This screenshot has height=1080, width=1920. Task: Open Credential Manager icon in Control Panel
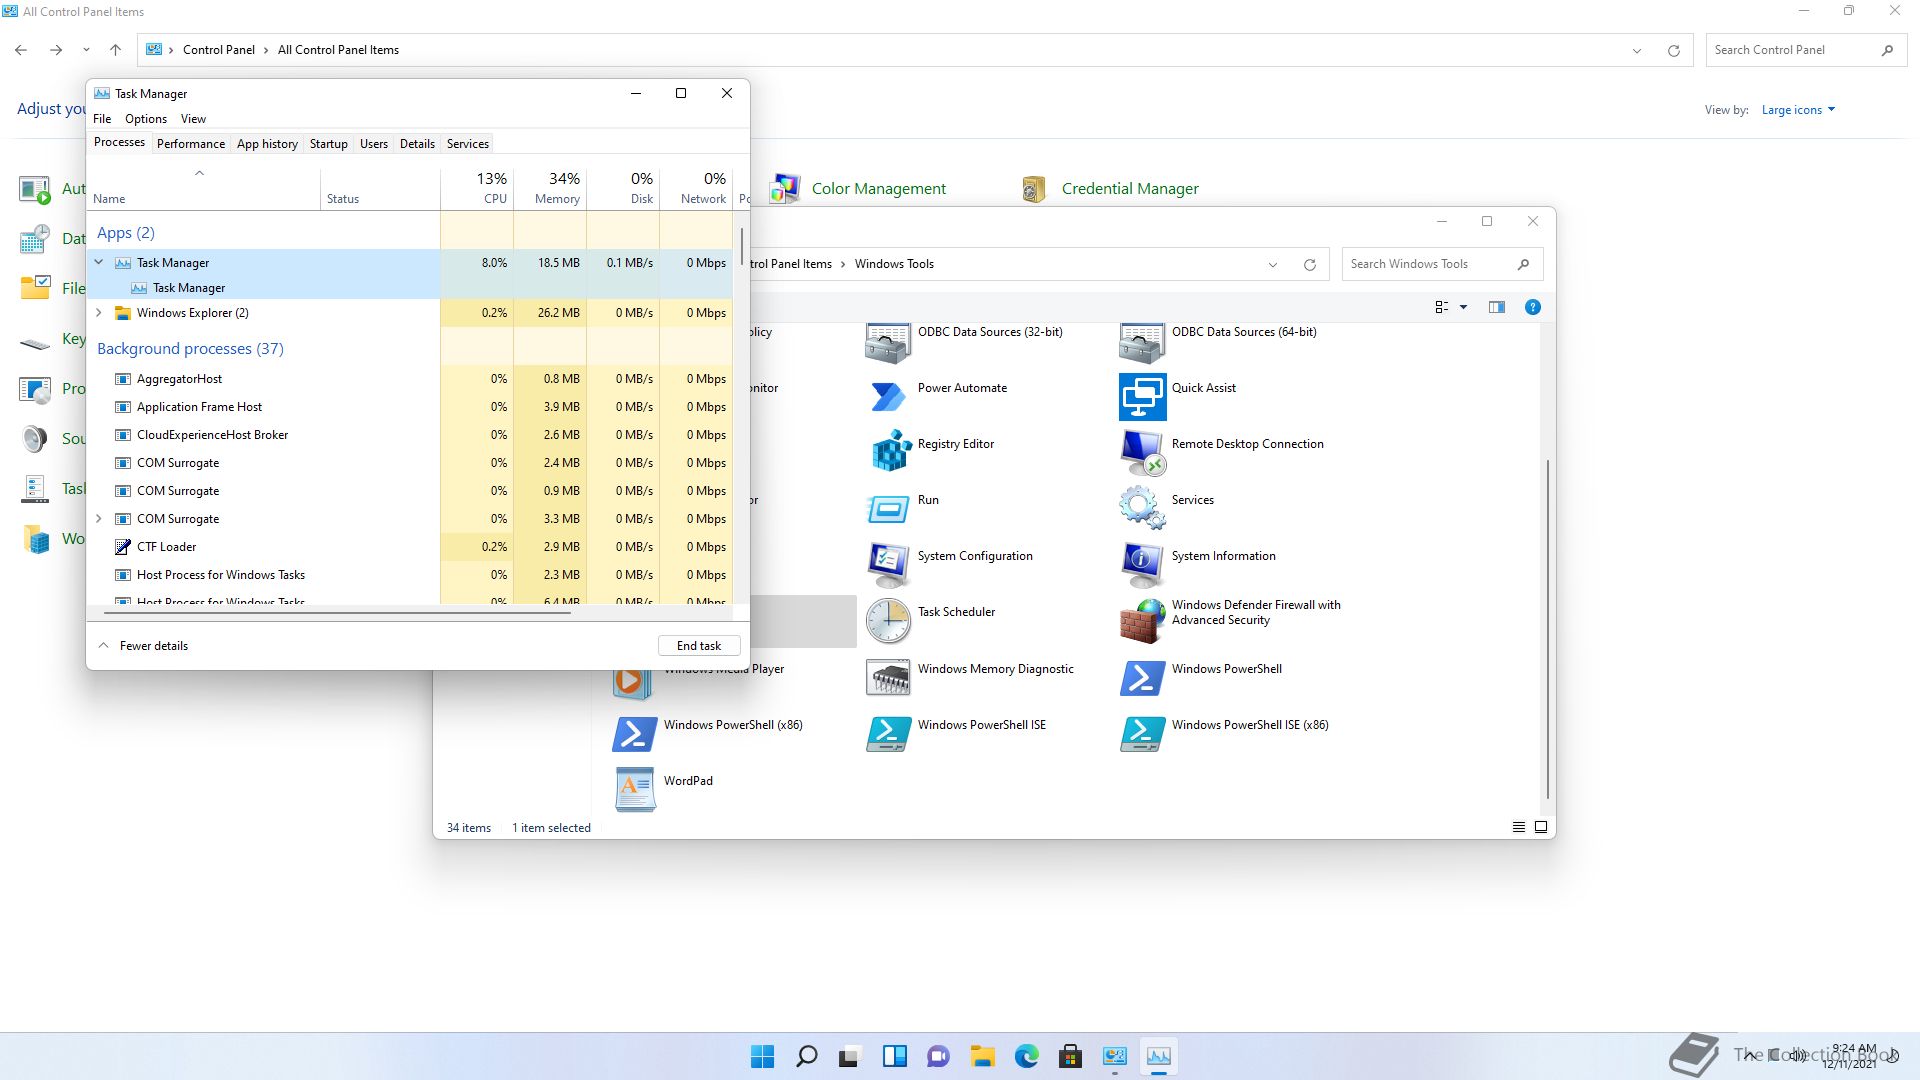coord(1034,188)
